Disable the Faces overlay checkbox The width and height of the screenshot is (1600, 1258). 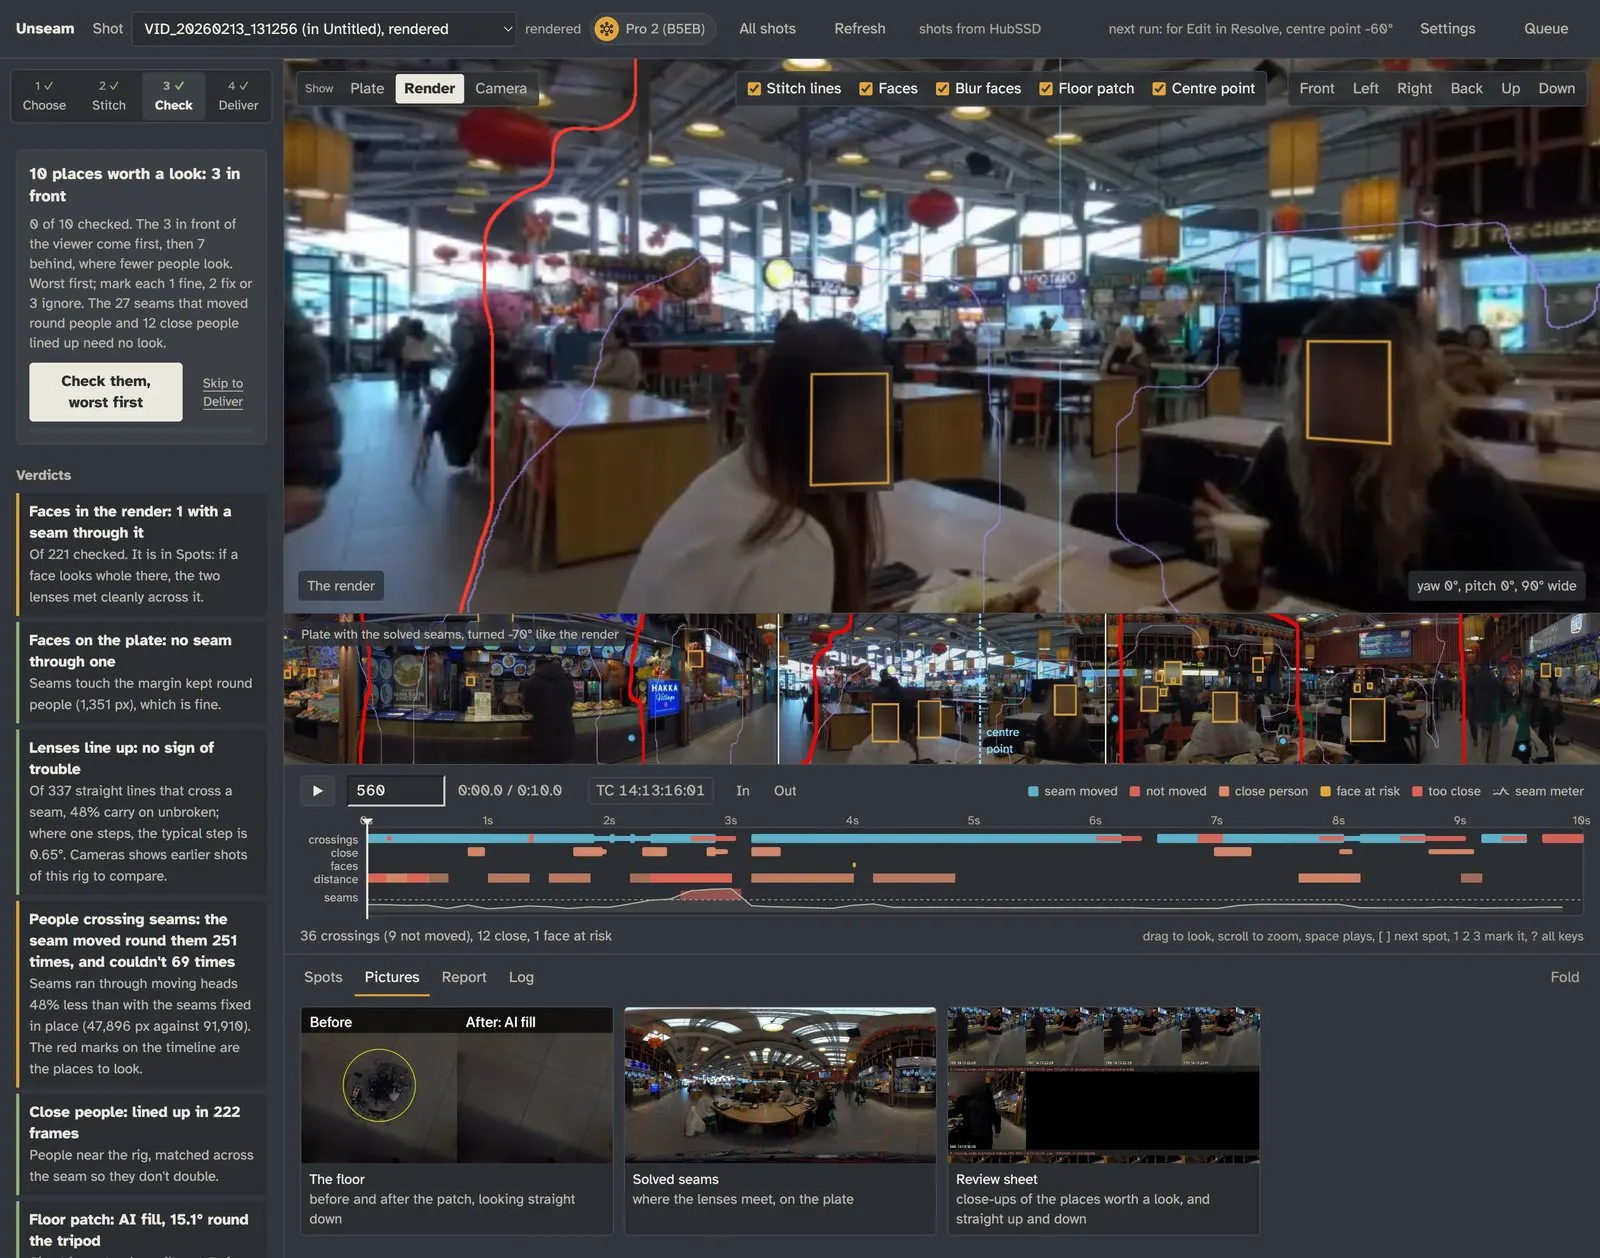[x=866, y=88]
